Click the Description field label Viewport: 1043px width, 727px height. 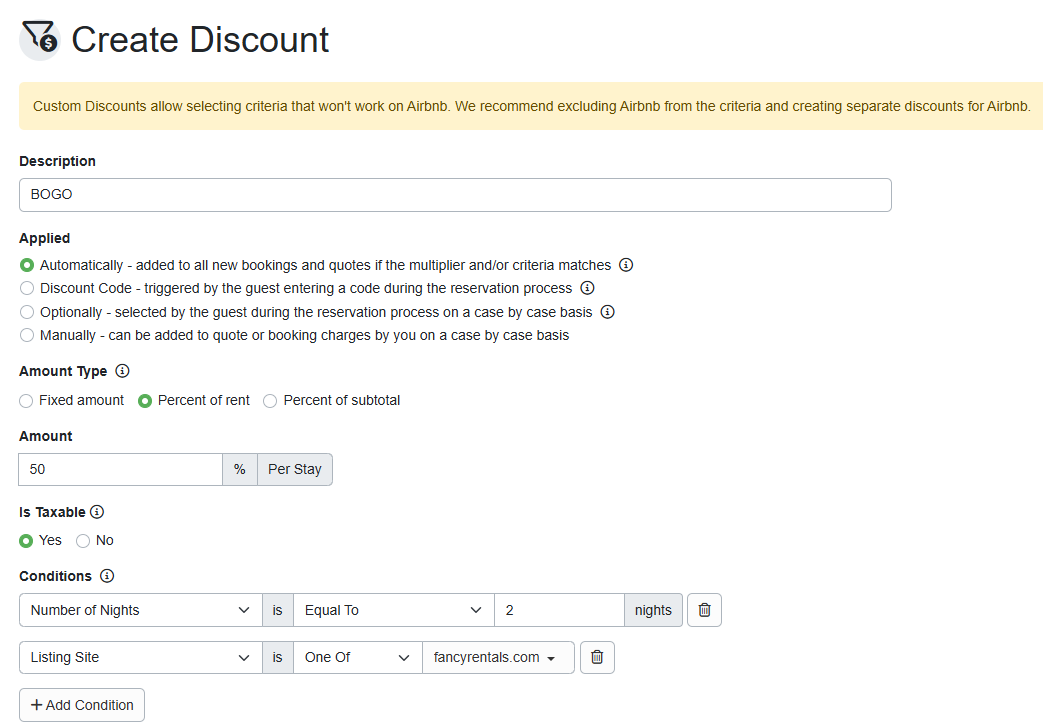click(x=57, y=161)
